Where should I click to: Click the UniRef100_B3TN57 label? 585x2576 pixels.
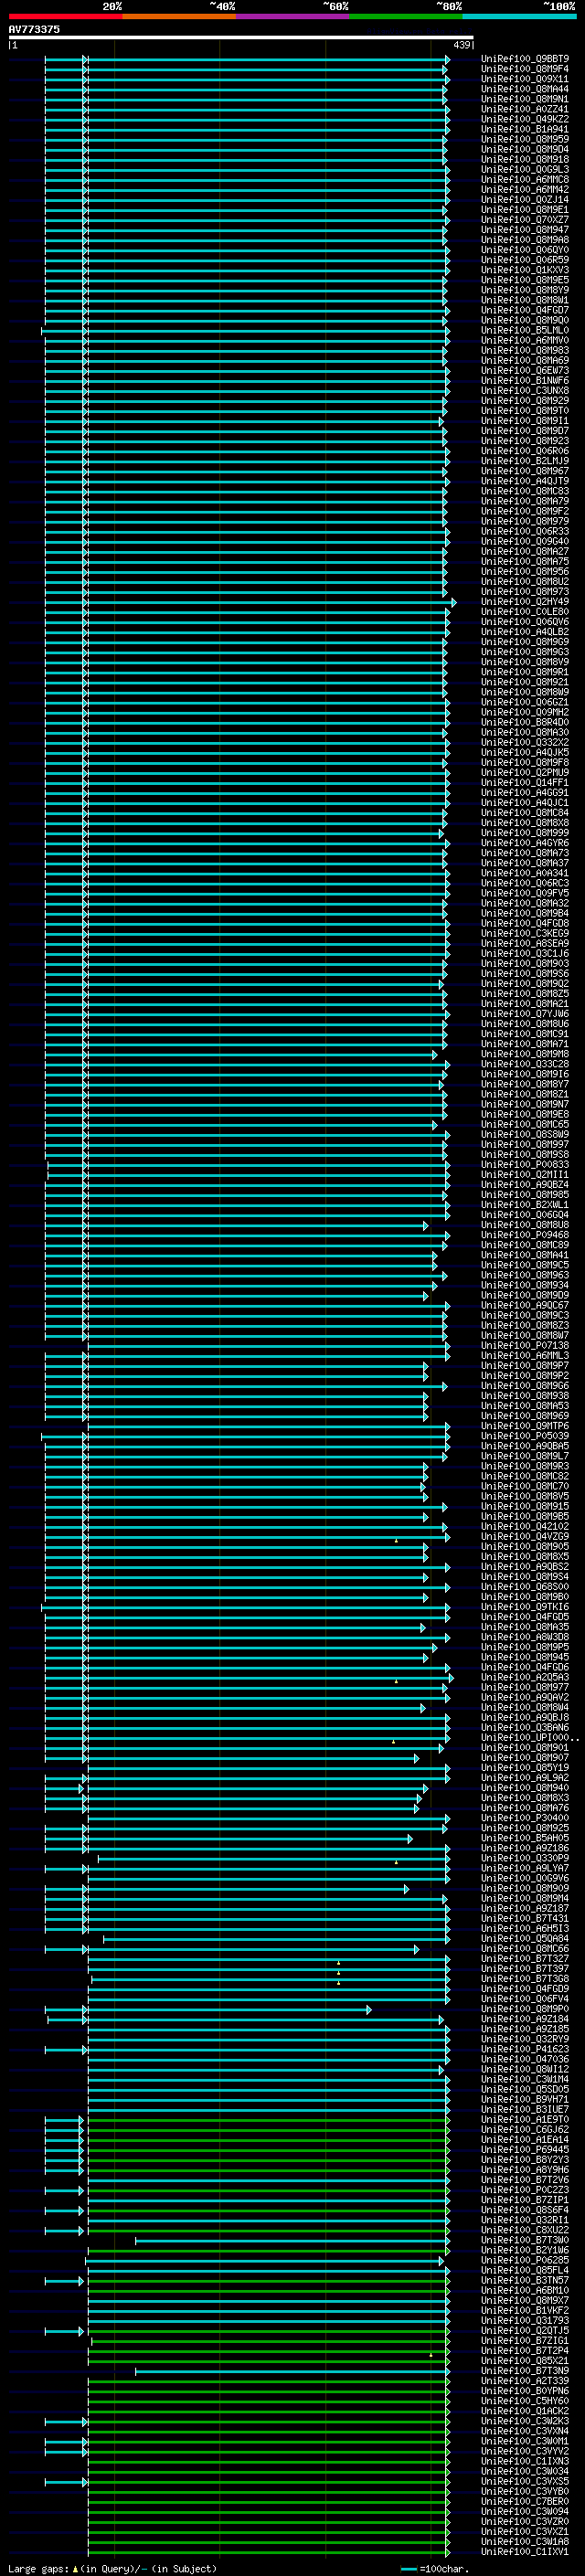(x=525, y=2280)
